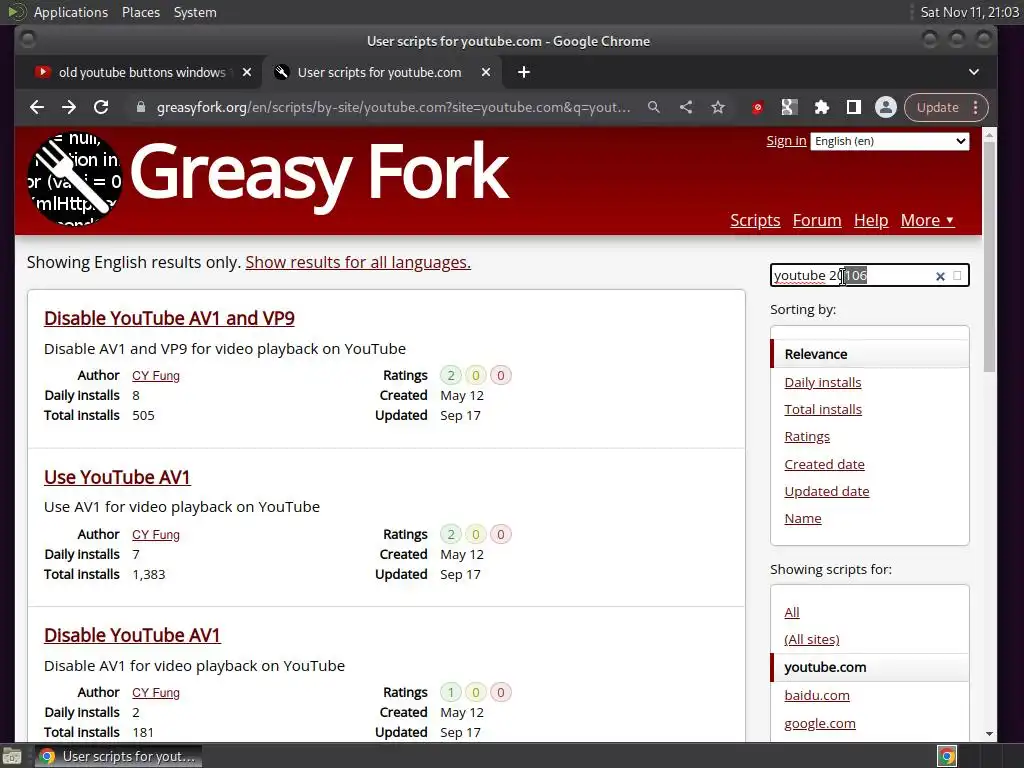
Task: Go to Scripts section
Action: (755, 221)
